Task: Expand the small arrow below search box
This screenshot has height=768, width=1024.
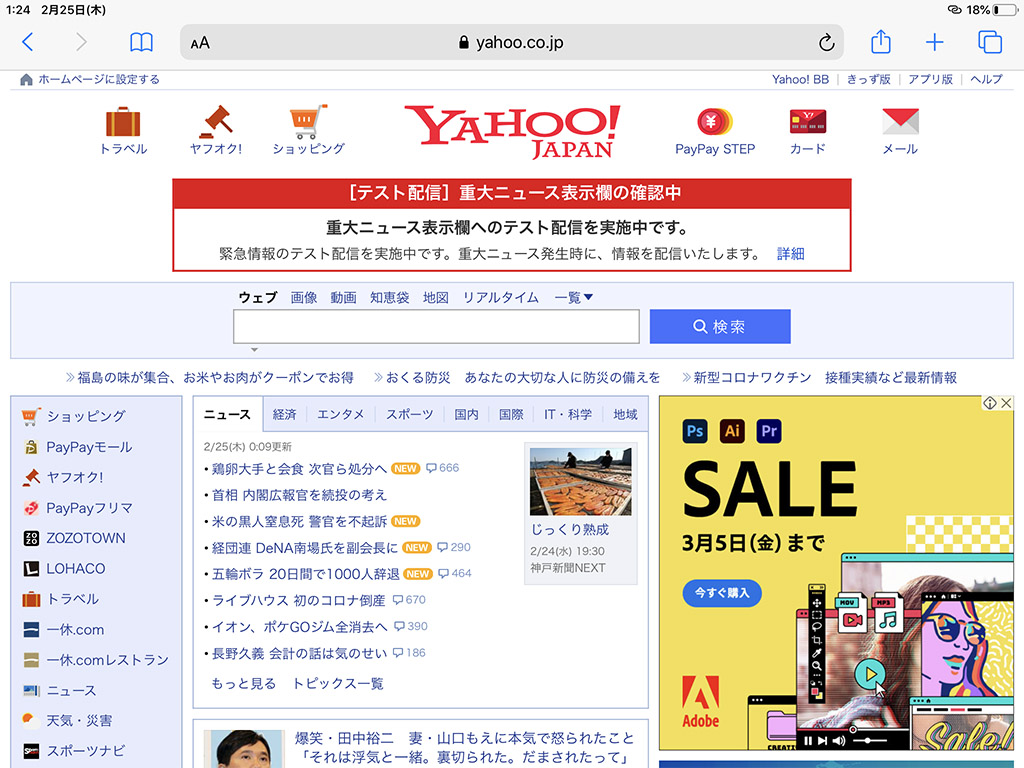Action: coord(254,350)
